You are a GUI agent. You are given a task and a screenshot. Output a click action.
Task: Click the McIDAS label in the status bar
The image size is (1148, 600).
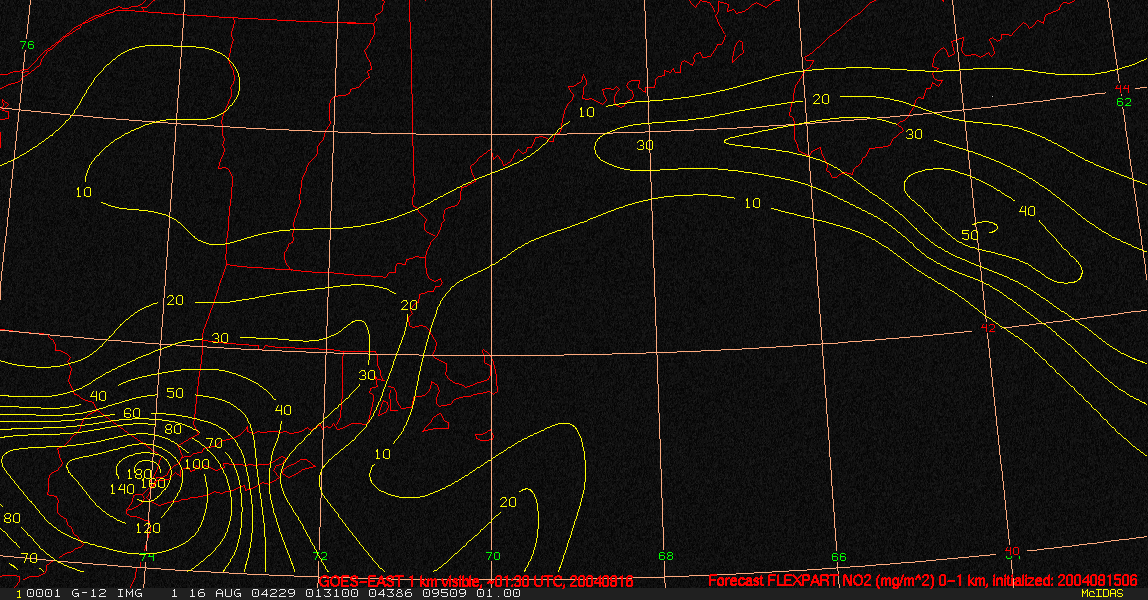(1102, 593)
